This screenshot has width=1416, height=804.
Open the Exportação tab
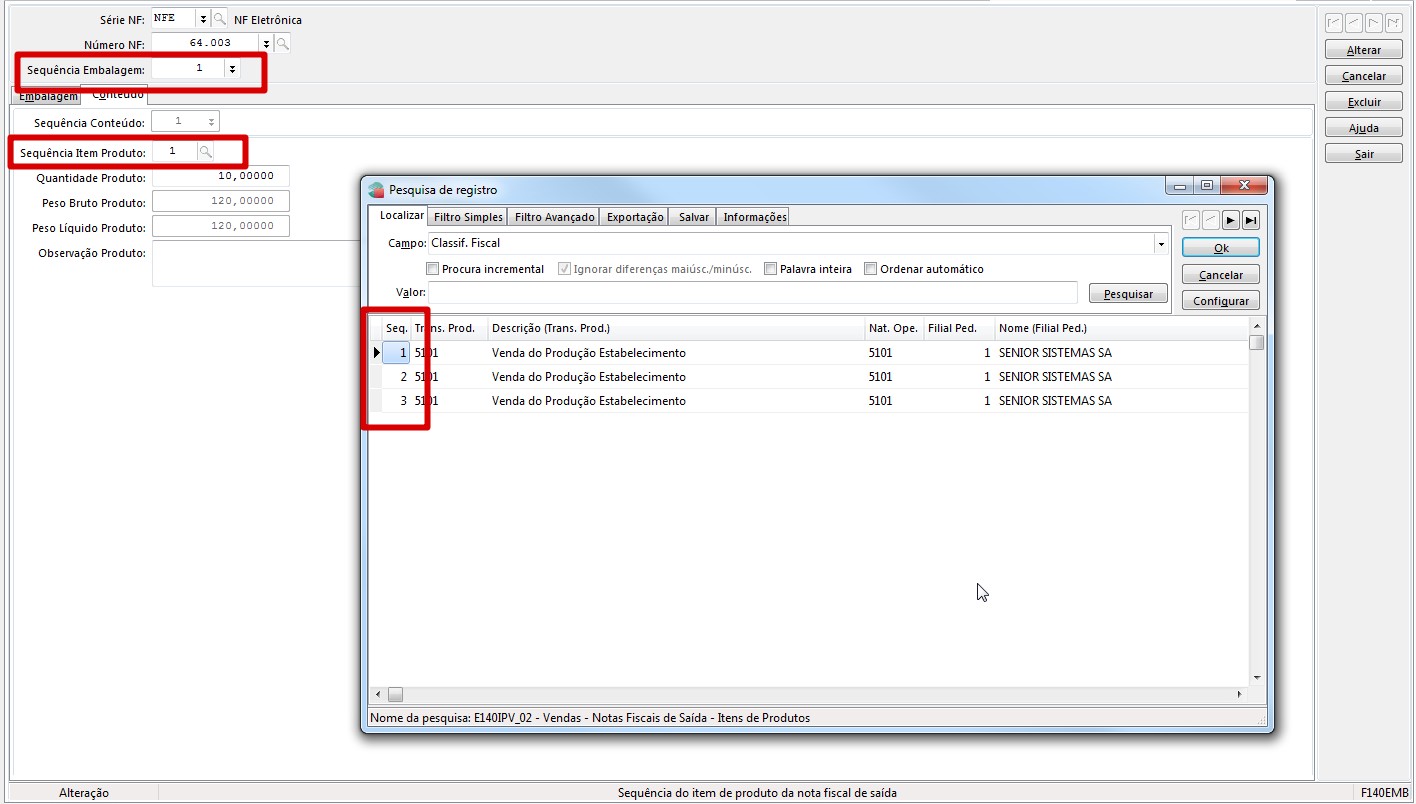[635, 217]
